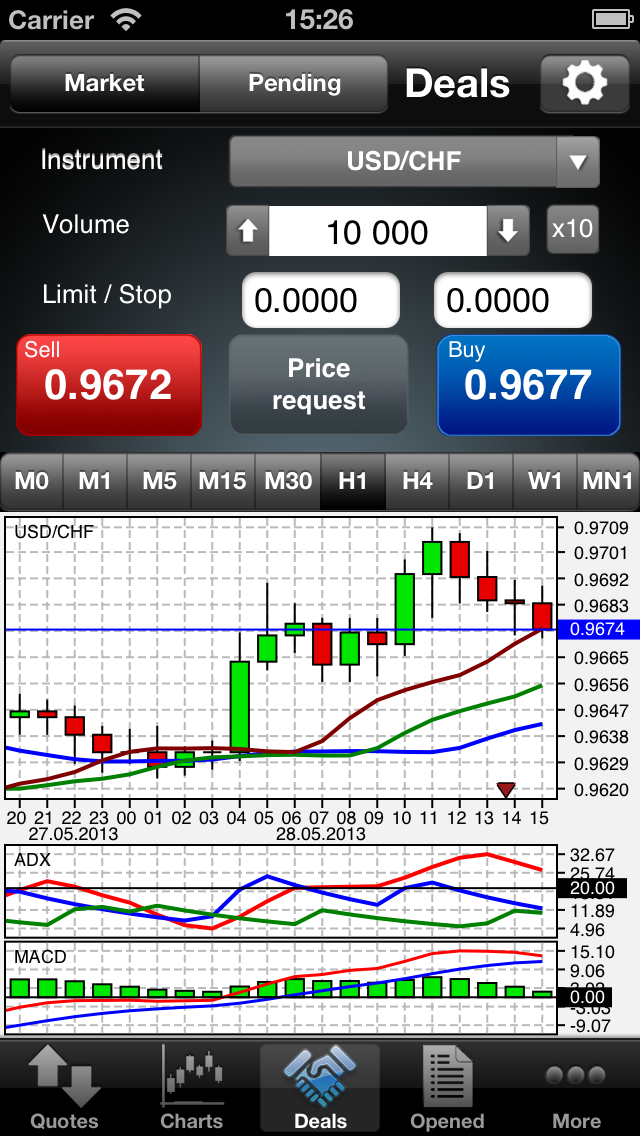Select the D1 timeframe tab
The width and height of the screenshot is (640, 1136).
[x=481, y=481]
